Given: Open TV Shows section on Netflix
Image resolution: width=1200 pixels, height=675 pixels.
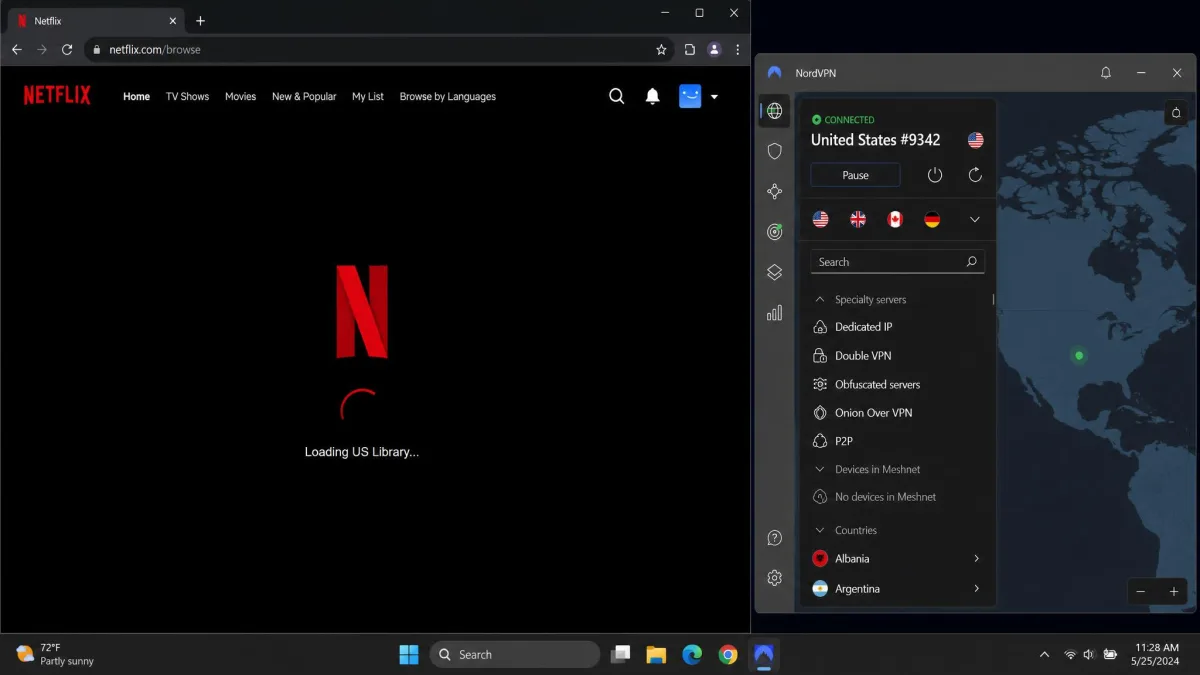Looking at the screenshot, I should (187, 97).
